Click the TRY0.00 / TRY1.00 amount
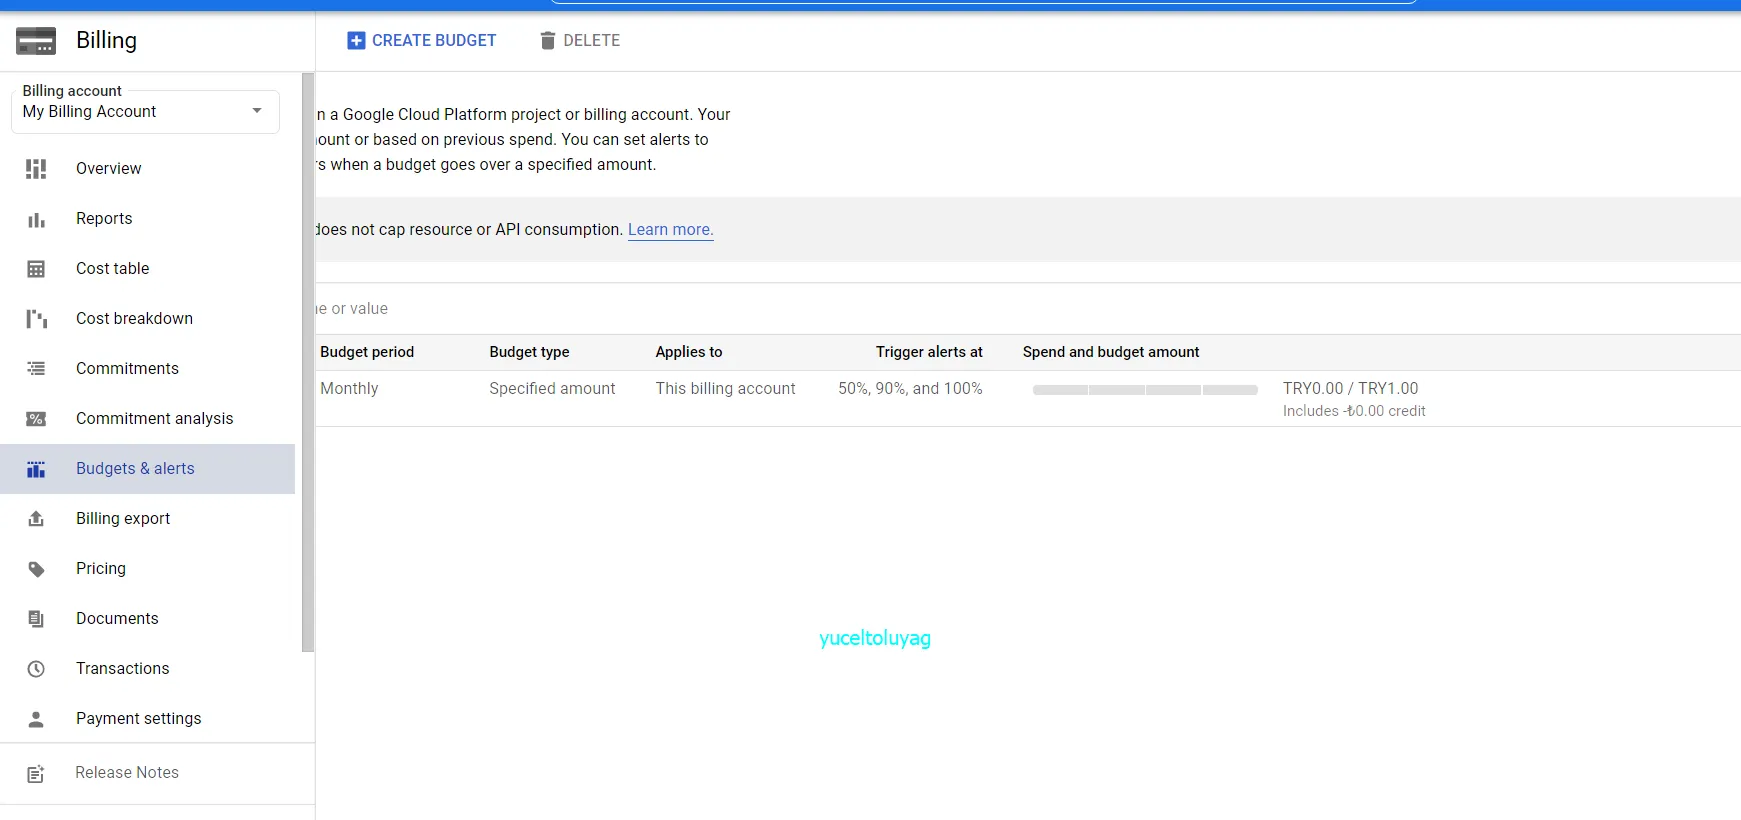This screenshot has width=1741, height=820. click(x=1350, y=389)
